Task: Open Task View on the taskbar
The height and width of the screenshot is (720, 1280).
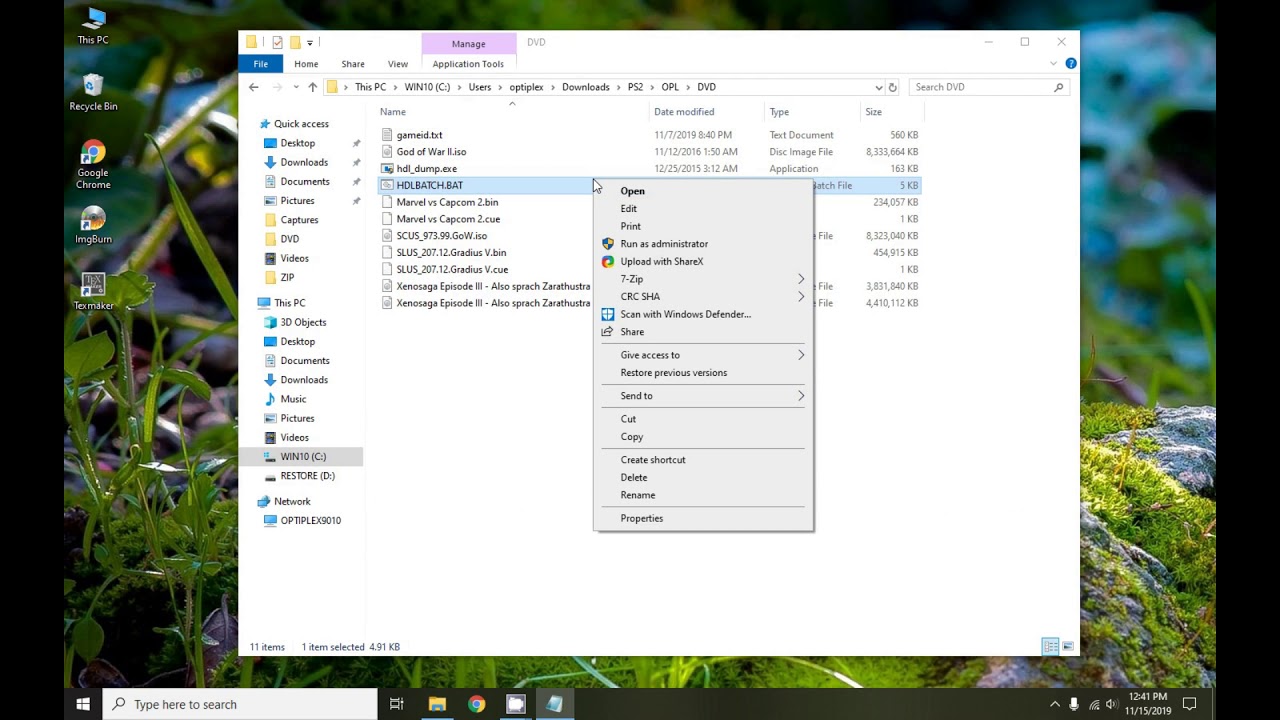Action: click(x=397, y=704)
